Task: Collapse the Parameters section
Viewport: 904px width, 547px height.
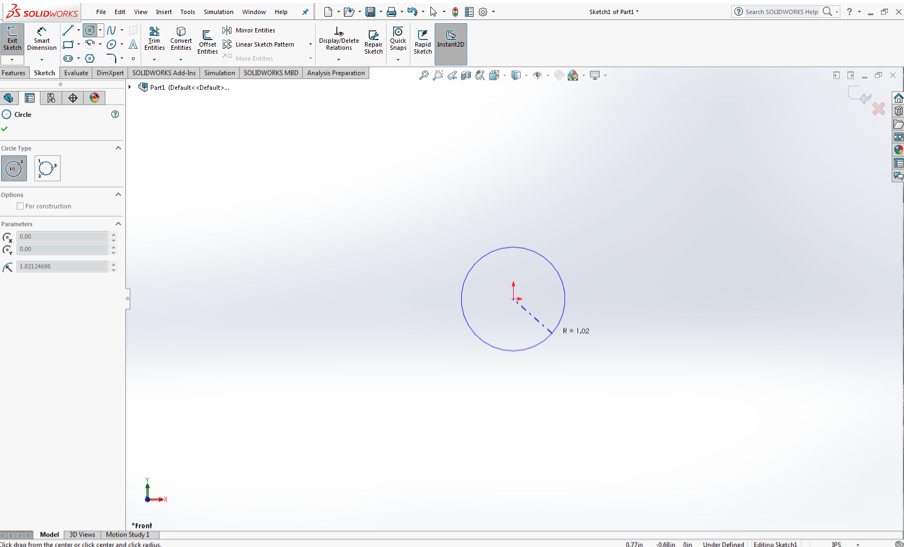Action: click(x=118, y=224)
